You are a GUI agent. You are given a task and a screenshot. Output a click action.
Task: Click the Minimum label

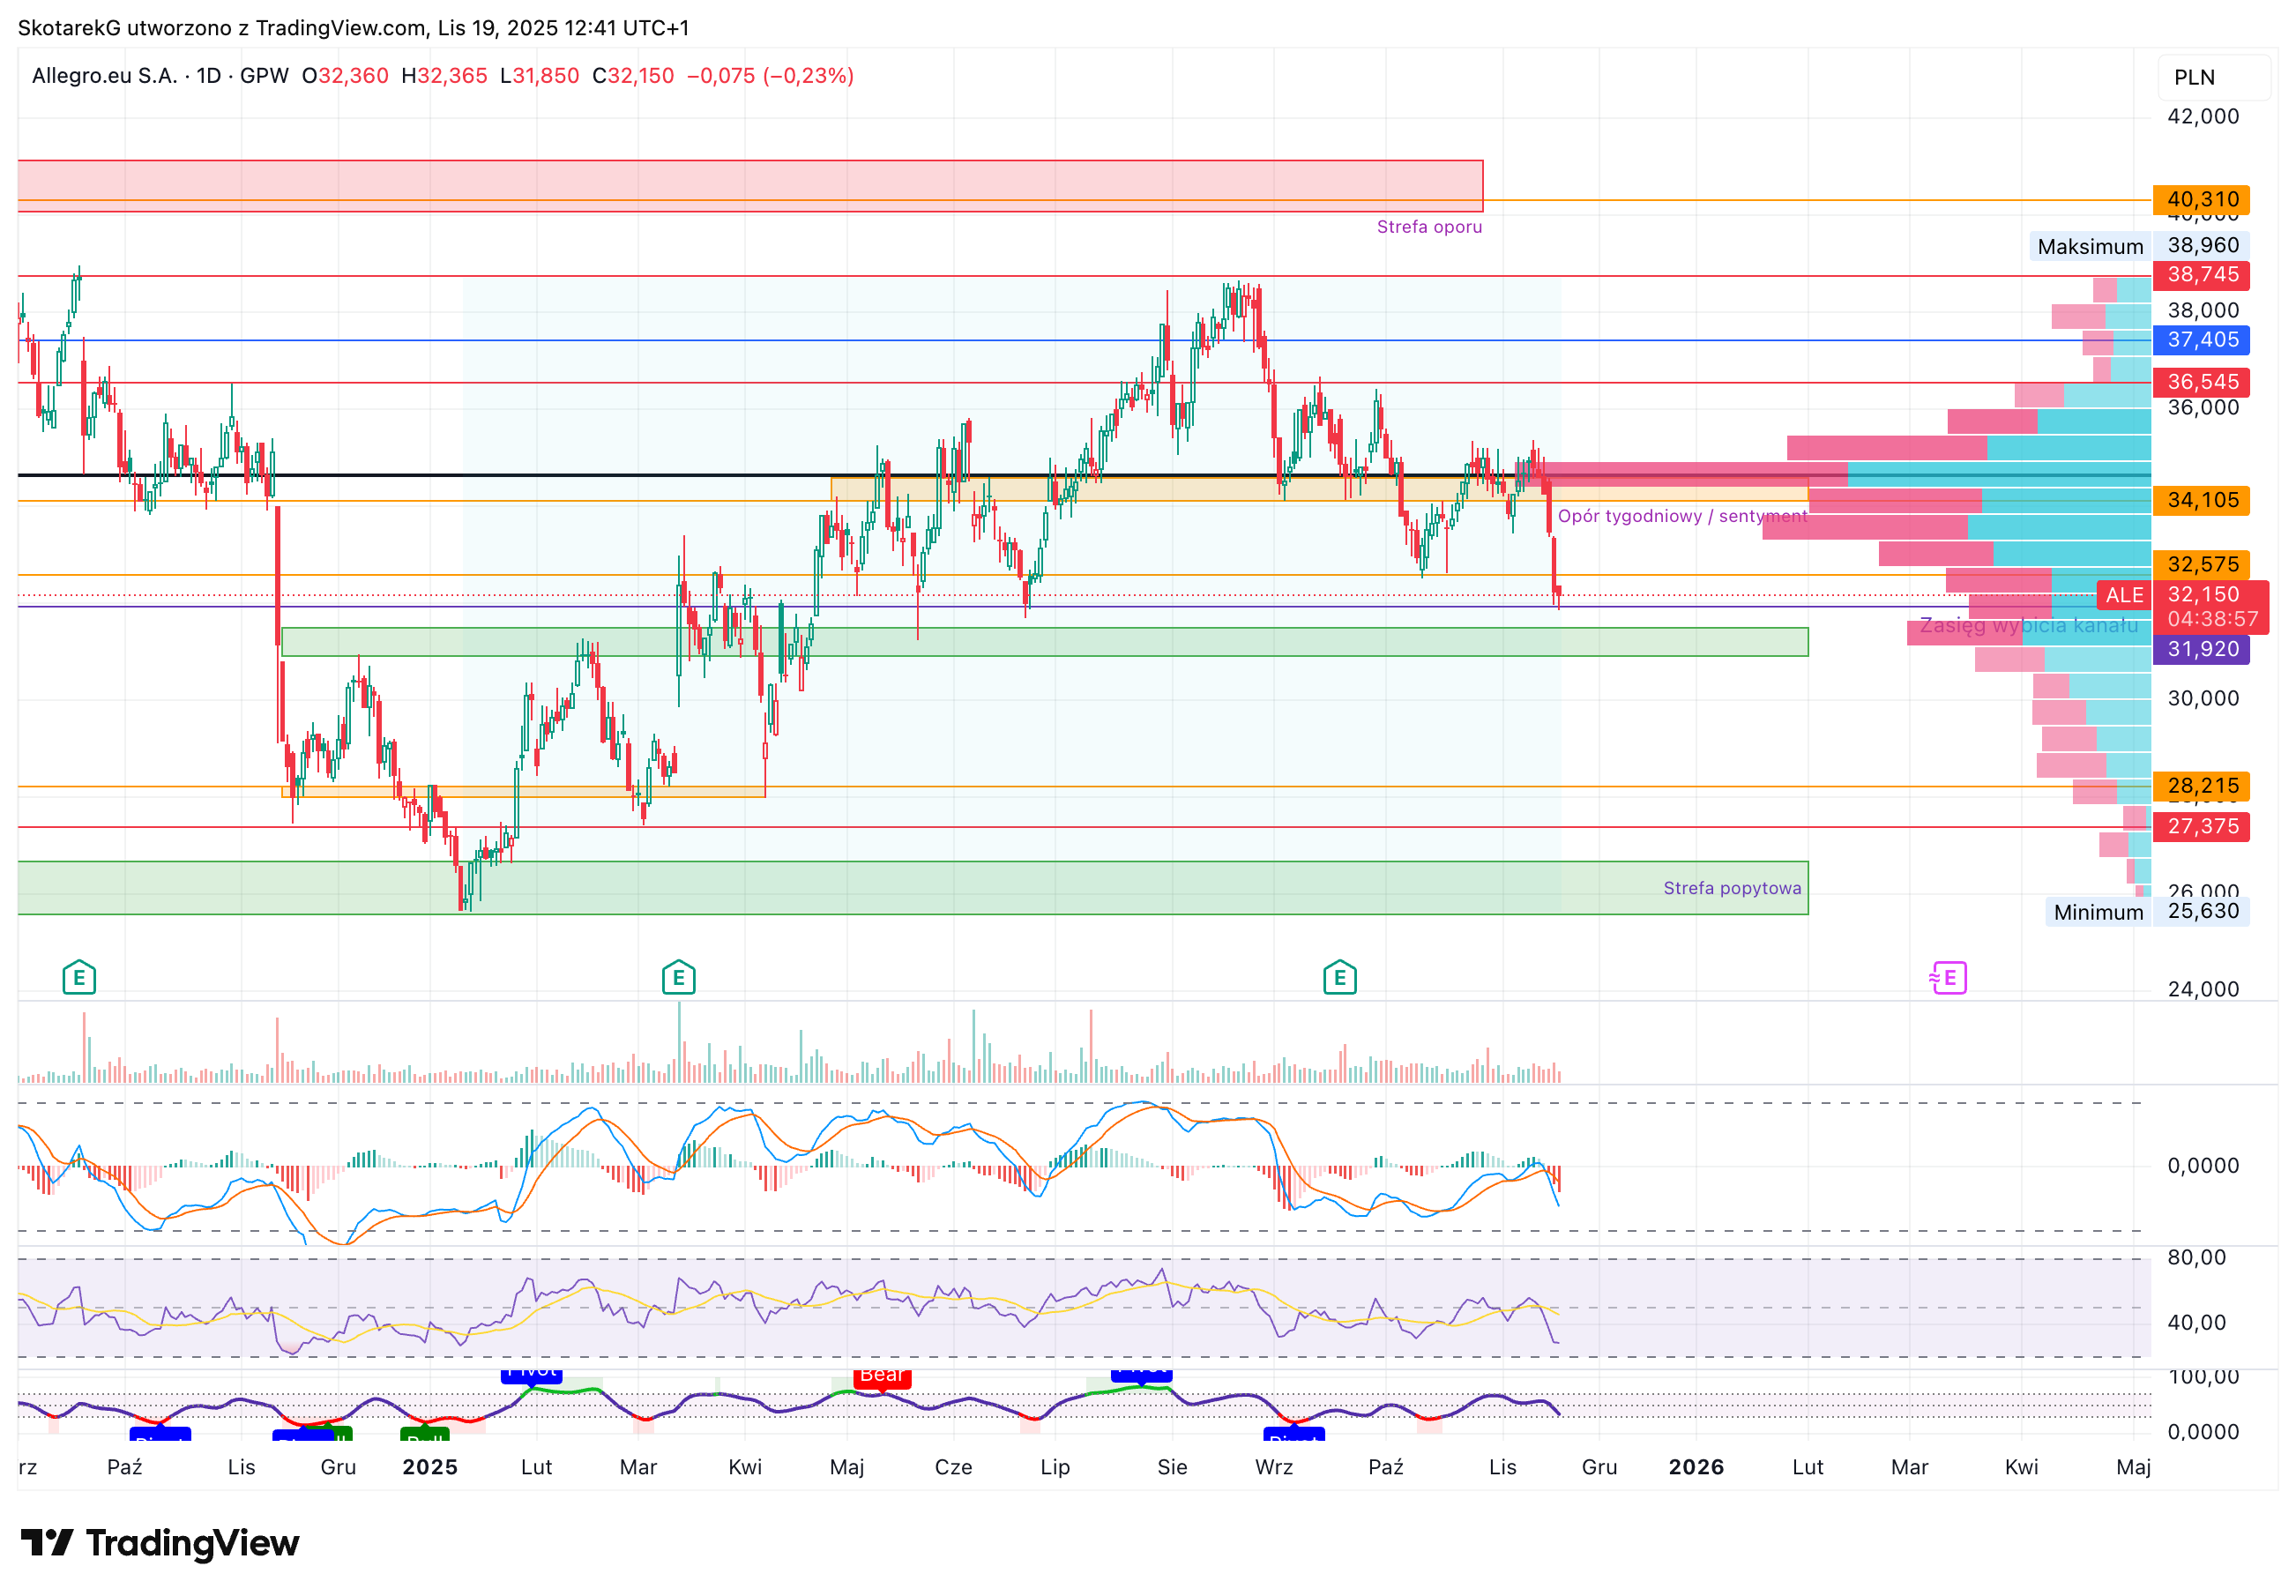[x=2098, y=912]
